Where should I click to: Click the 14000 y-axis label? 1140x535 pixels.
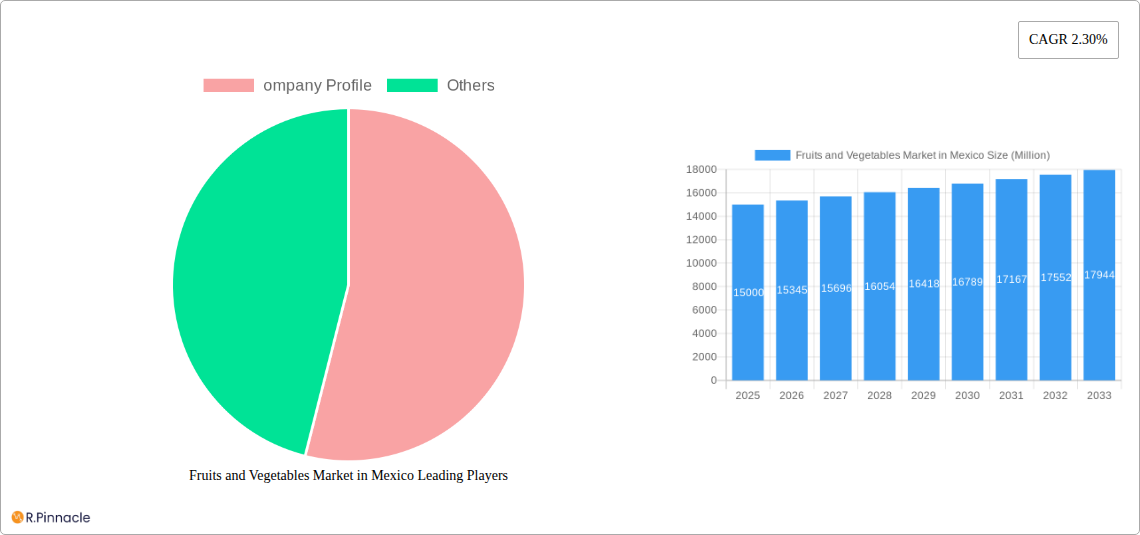tap(702, 216)
